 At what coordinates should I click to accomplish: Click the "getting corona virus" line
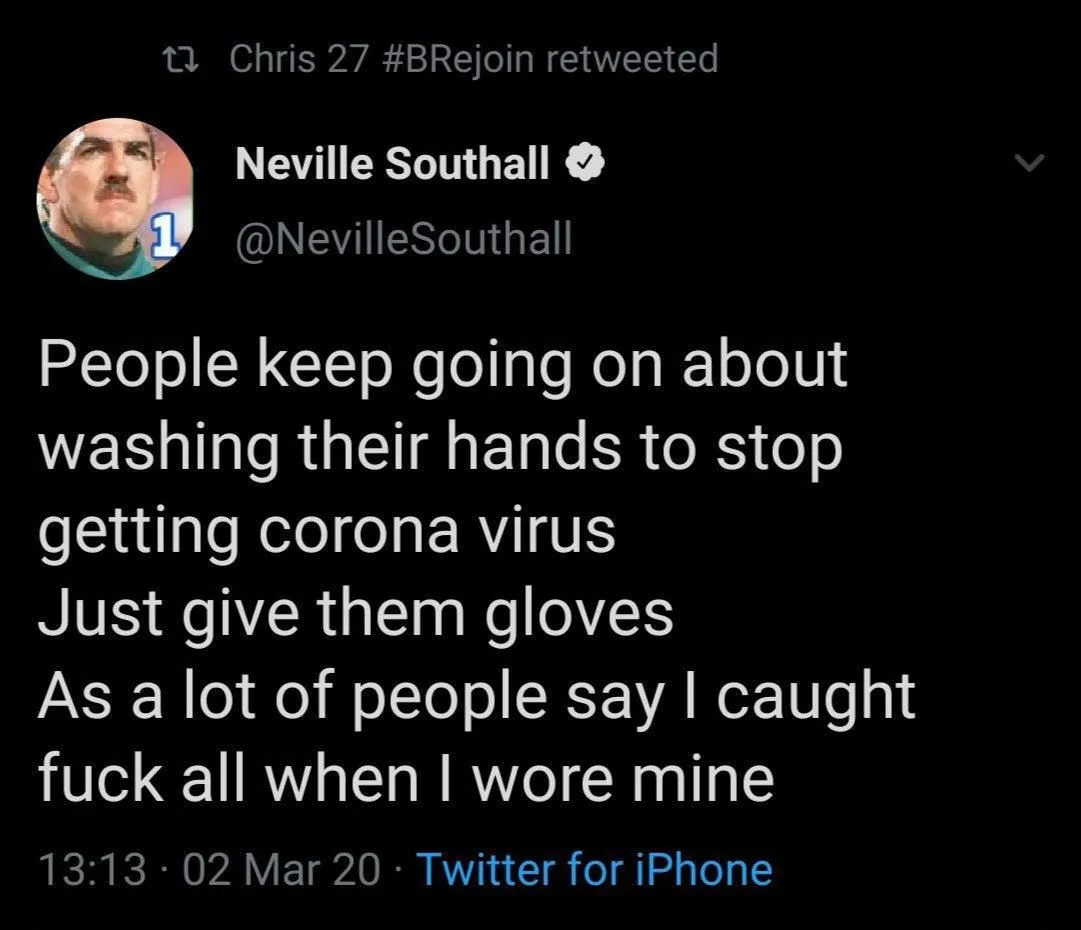[x=326, y=532]
